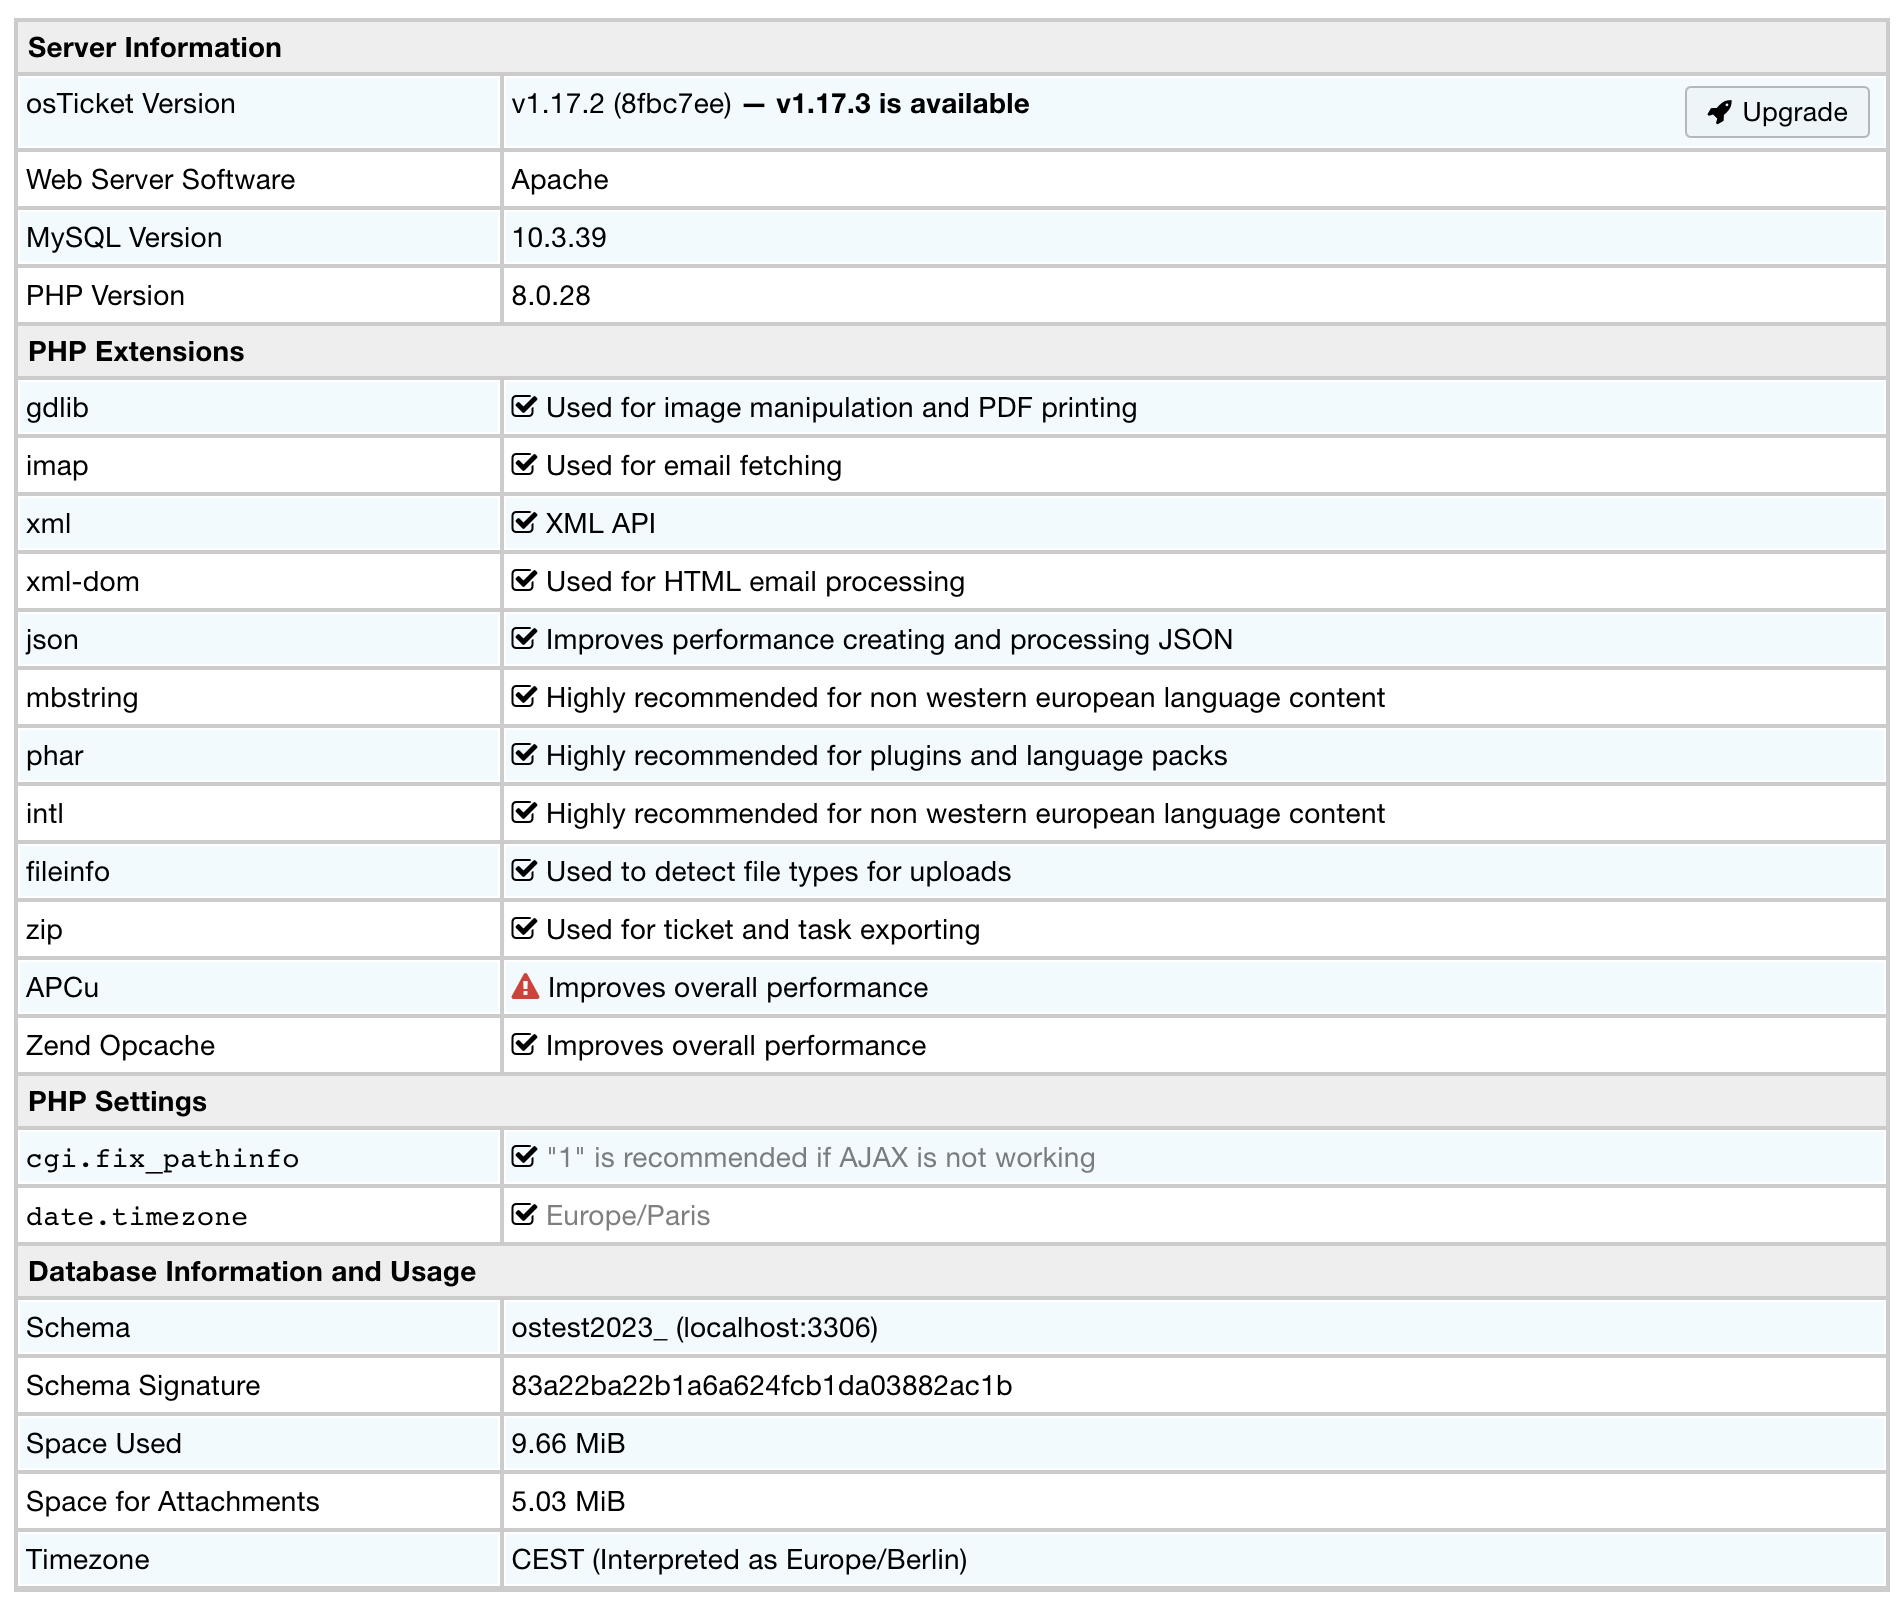Click the fileinfo check icon
The width and height of the screenshot is (1904, 1602).
tap(524, 871)
